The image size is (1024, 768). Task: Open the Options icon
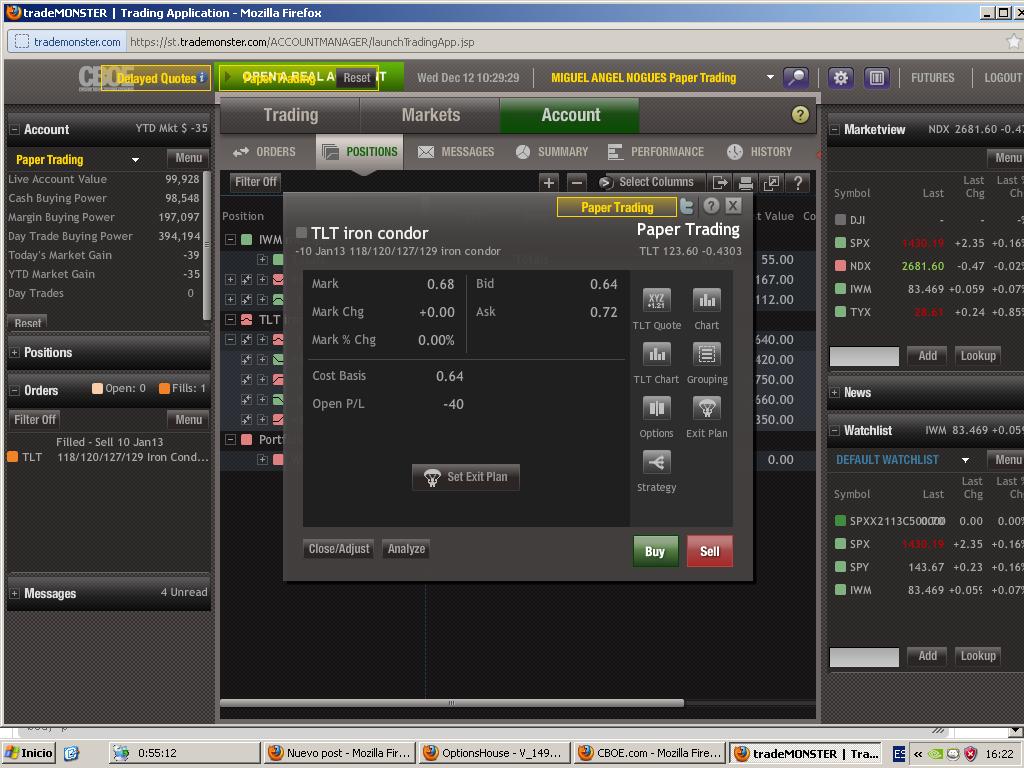click(x=656, y=409)
